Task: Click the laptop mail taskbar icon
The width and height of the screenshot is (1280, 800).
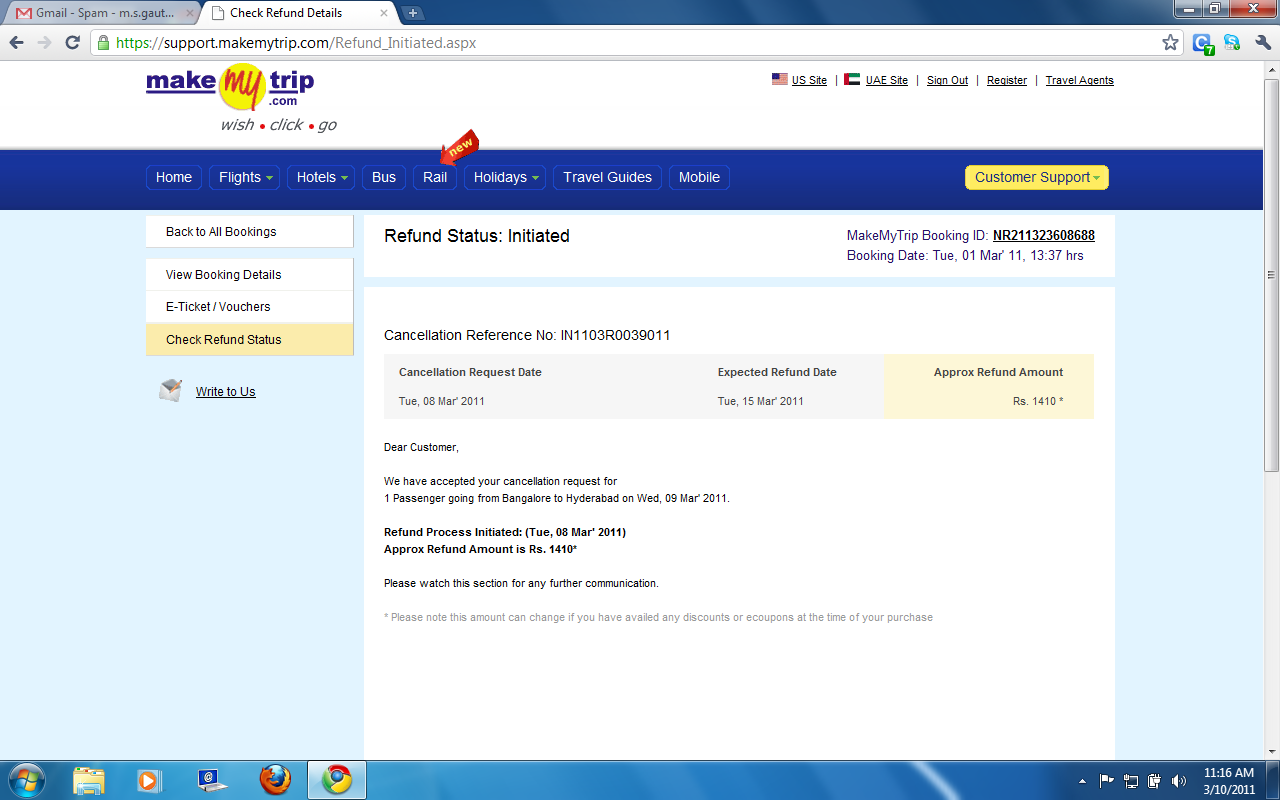Action: coord(211,780)
